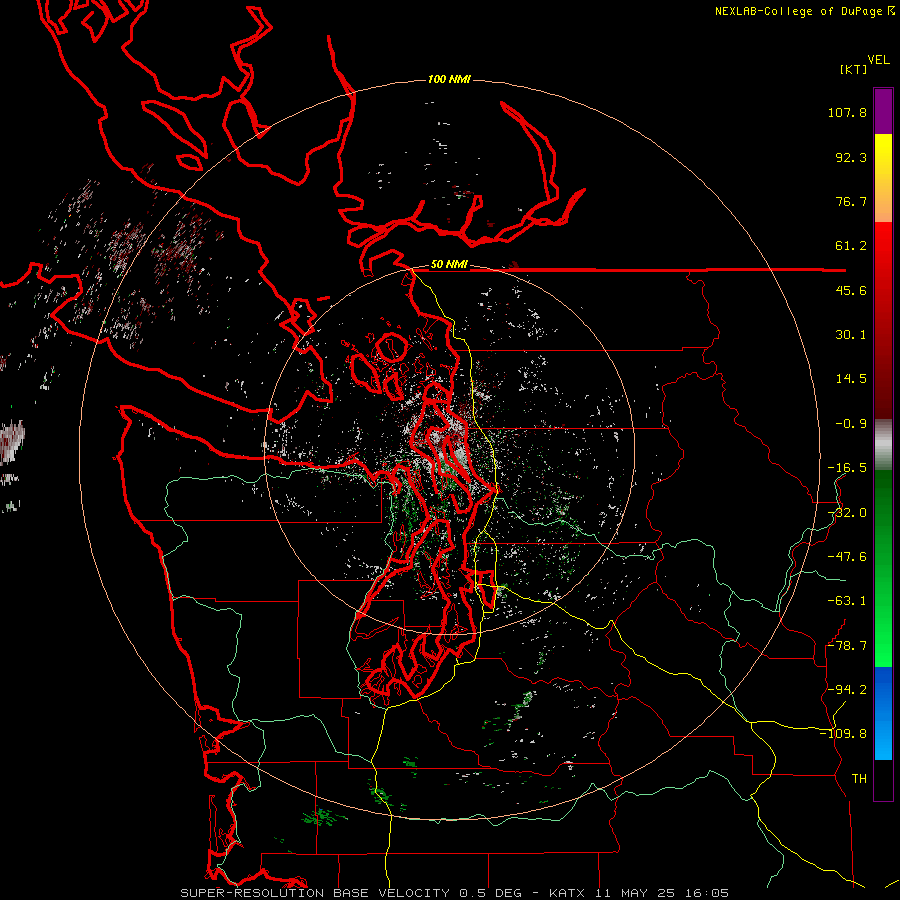900x900 pixels.
Task: Click the [KT] units label
Action: 854,69
